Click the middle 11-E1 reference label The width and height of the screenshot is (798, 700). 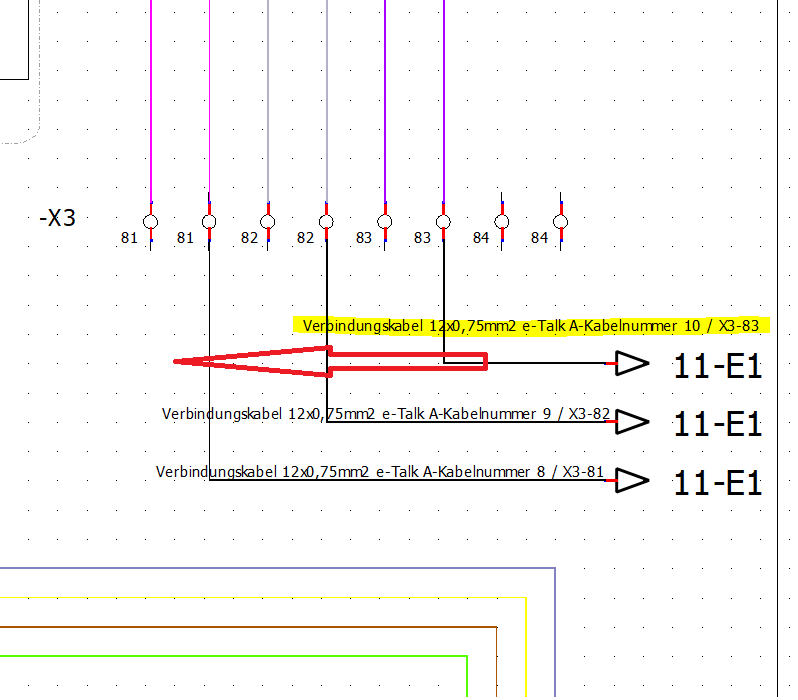tap(718, 425)
